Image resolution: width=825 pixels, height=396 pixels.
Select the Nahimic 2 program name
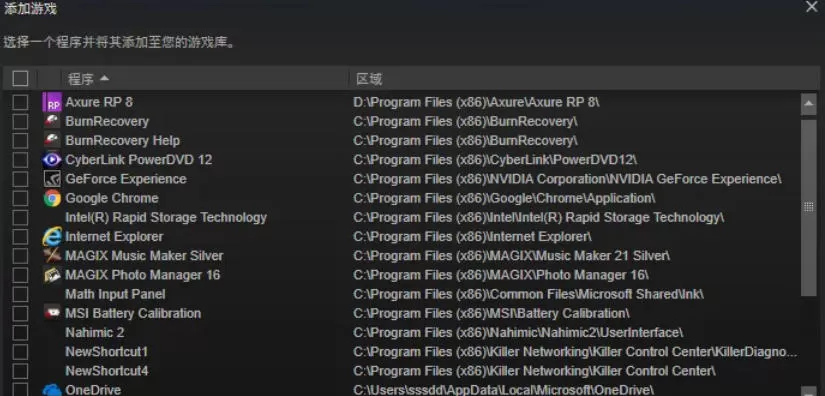pyautogui.click(x=95, y=333)
